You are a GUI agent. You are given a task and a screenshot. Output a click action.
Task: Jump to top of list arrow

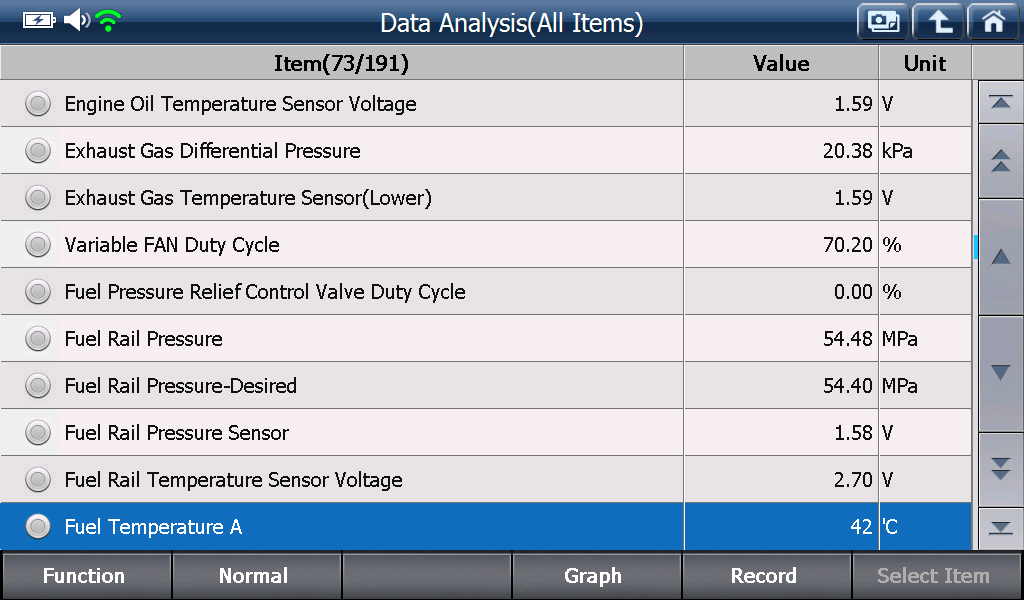pos(1000,103)
